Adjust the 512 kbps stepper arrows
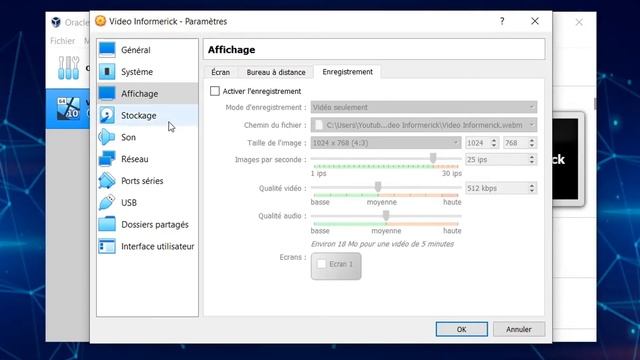640x360 pixels. [531, 188]
